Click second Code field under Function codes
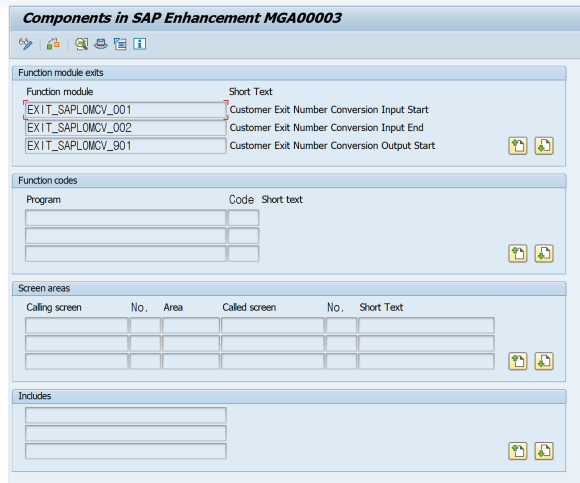Image resolution: width=580 pixels, height=483 pixels. click(243, 236)
